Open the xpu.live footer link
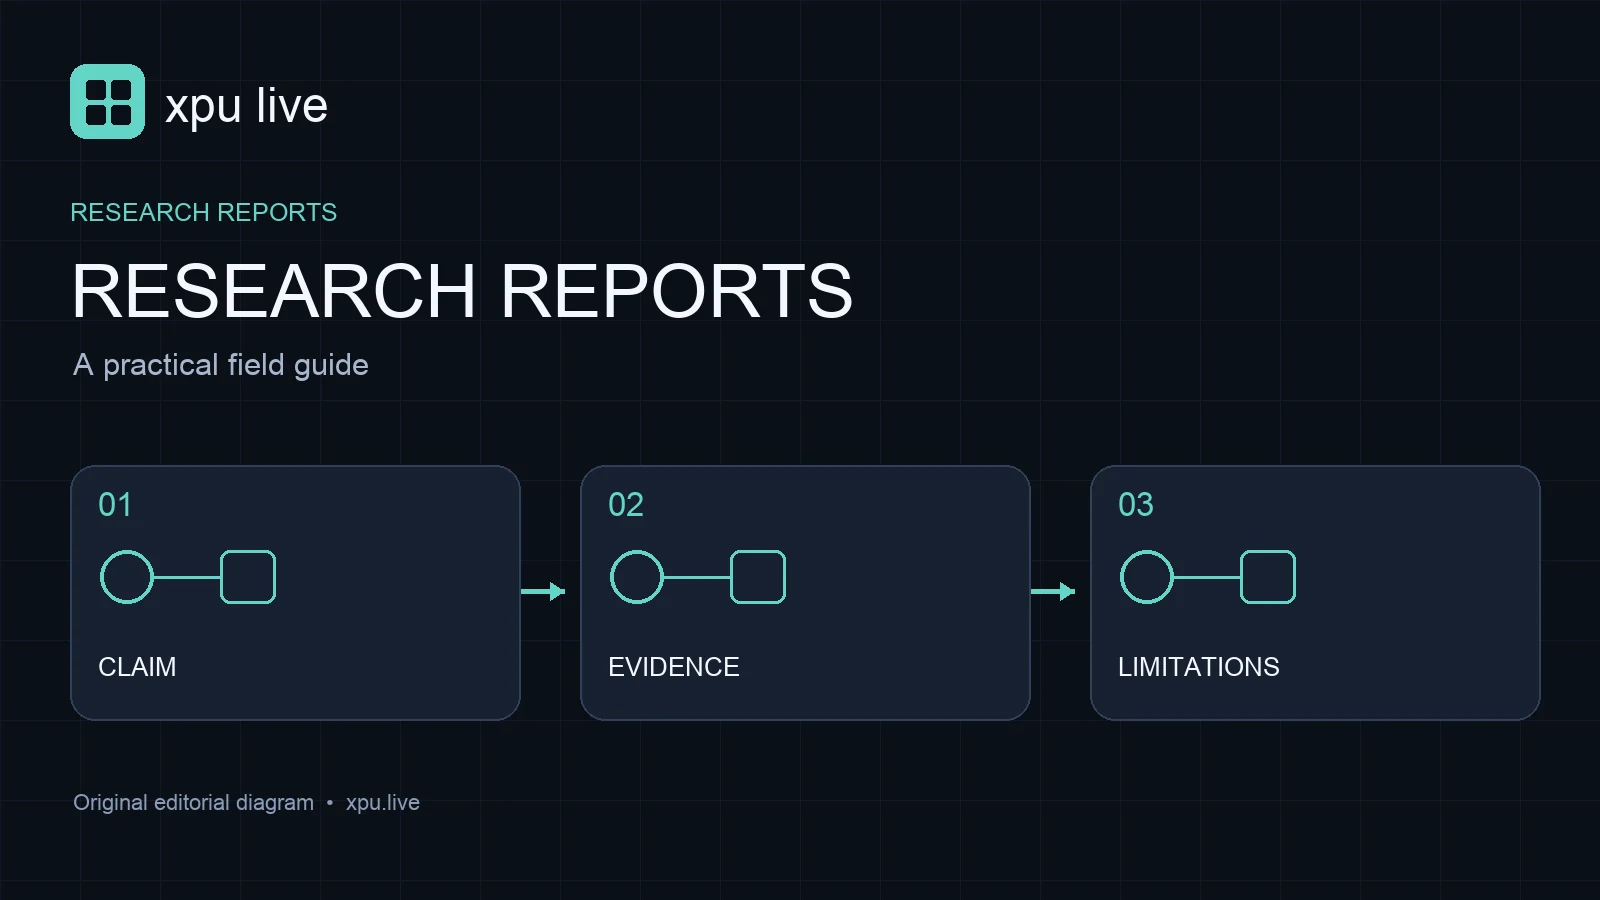The width and height of the screenshot is (1600, 900). pos(383,803)
